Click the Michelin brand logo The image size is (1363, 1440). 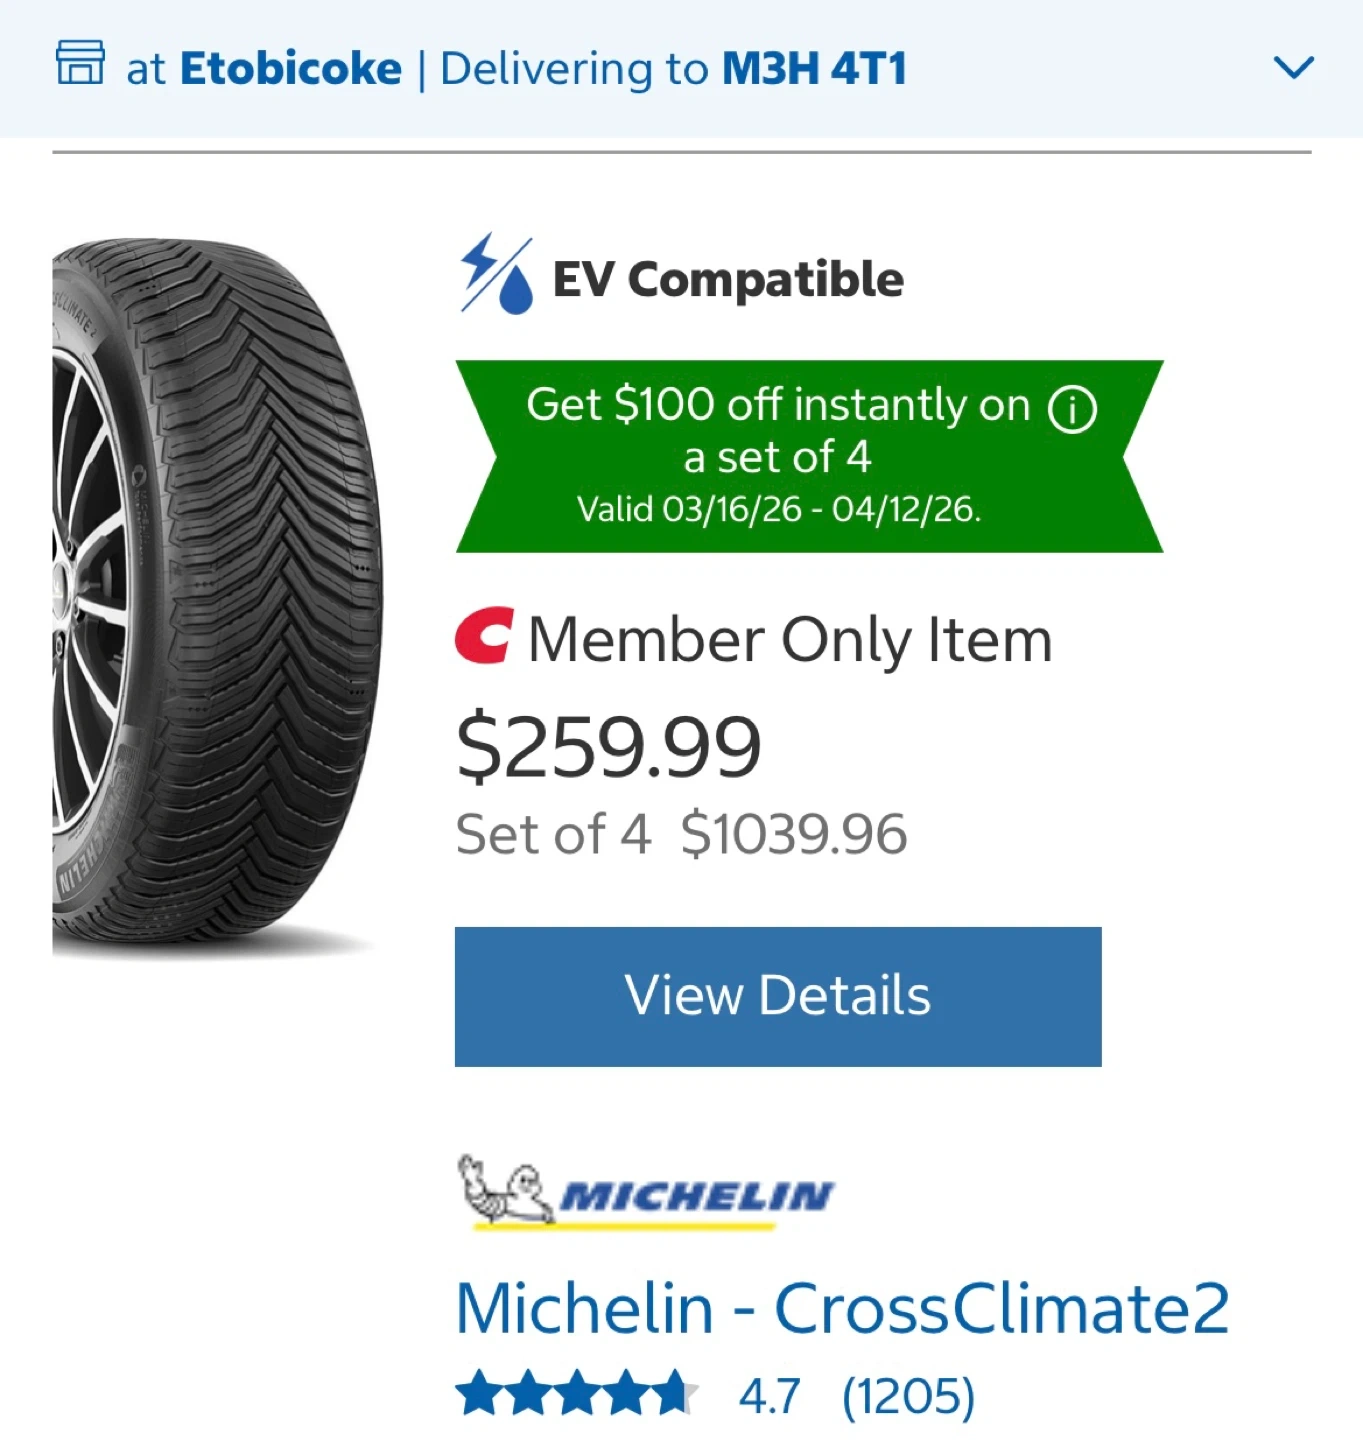pyautogui.click(x=646, y=1192)
